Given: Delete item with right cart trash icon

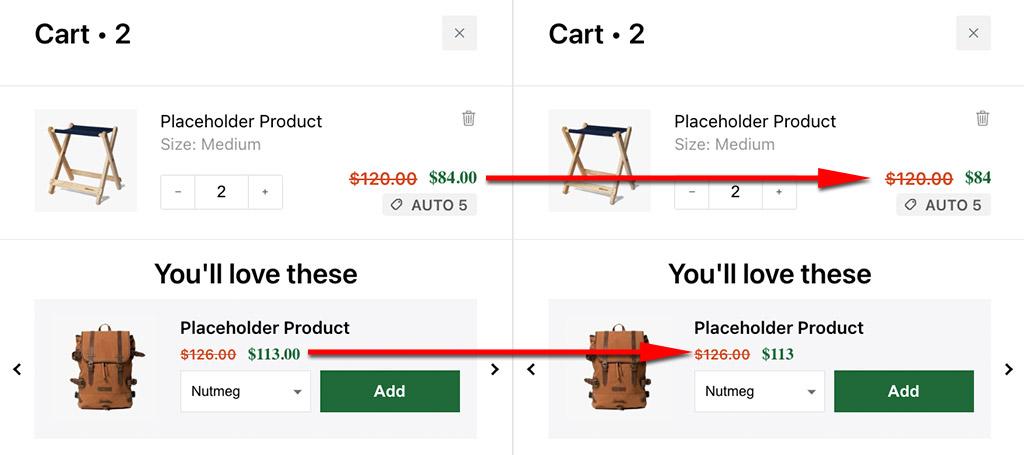Looking at the screenshot, I should [983, 118].
